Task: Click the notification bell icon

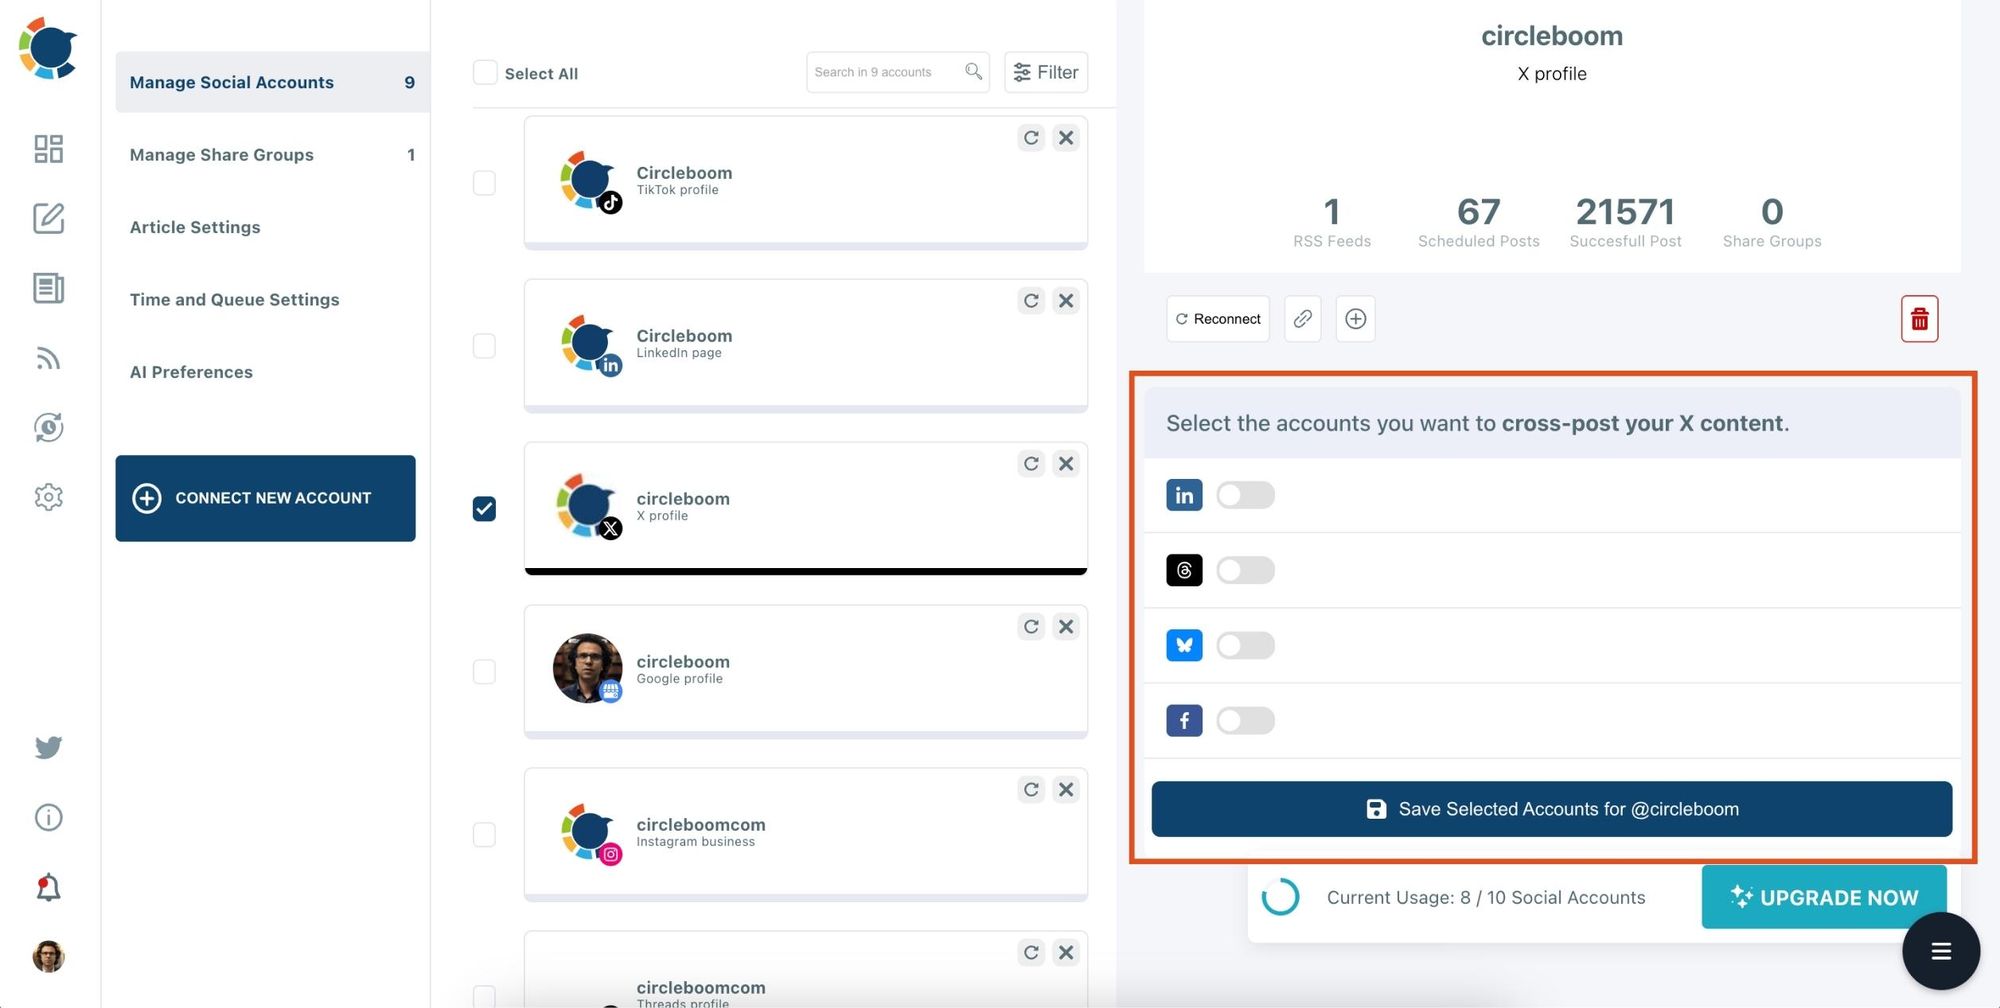Action: pos(47,886)
